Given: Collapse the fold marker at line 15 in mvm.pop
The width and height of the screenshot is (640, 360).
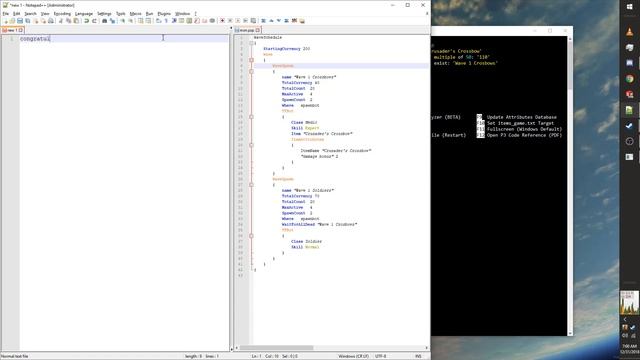Looking at the screenshot, I should coord(251,117).
